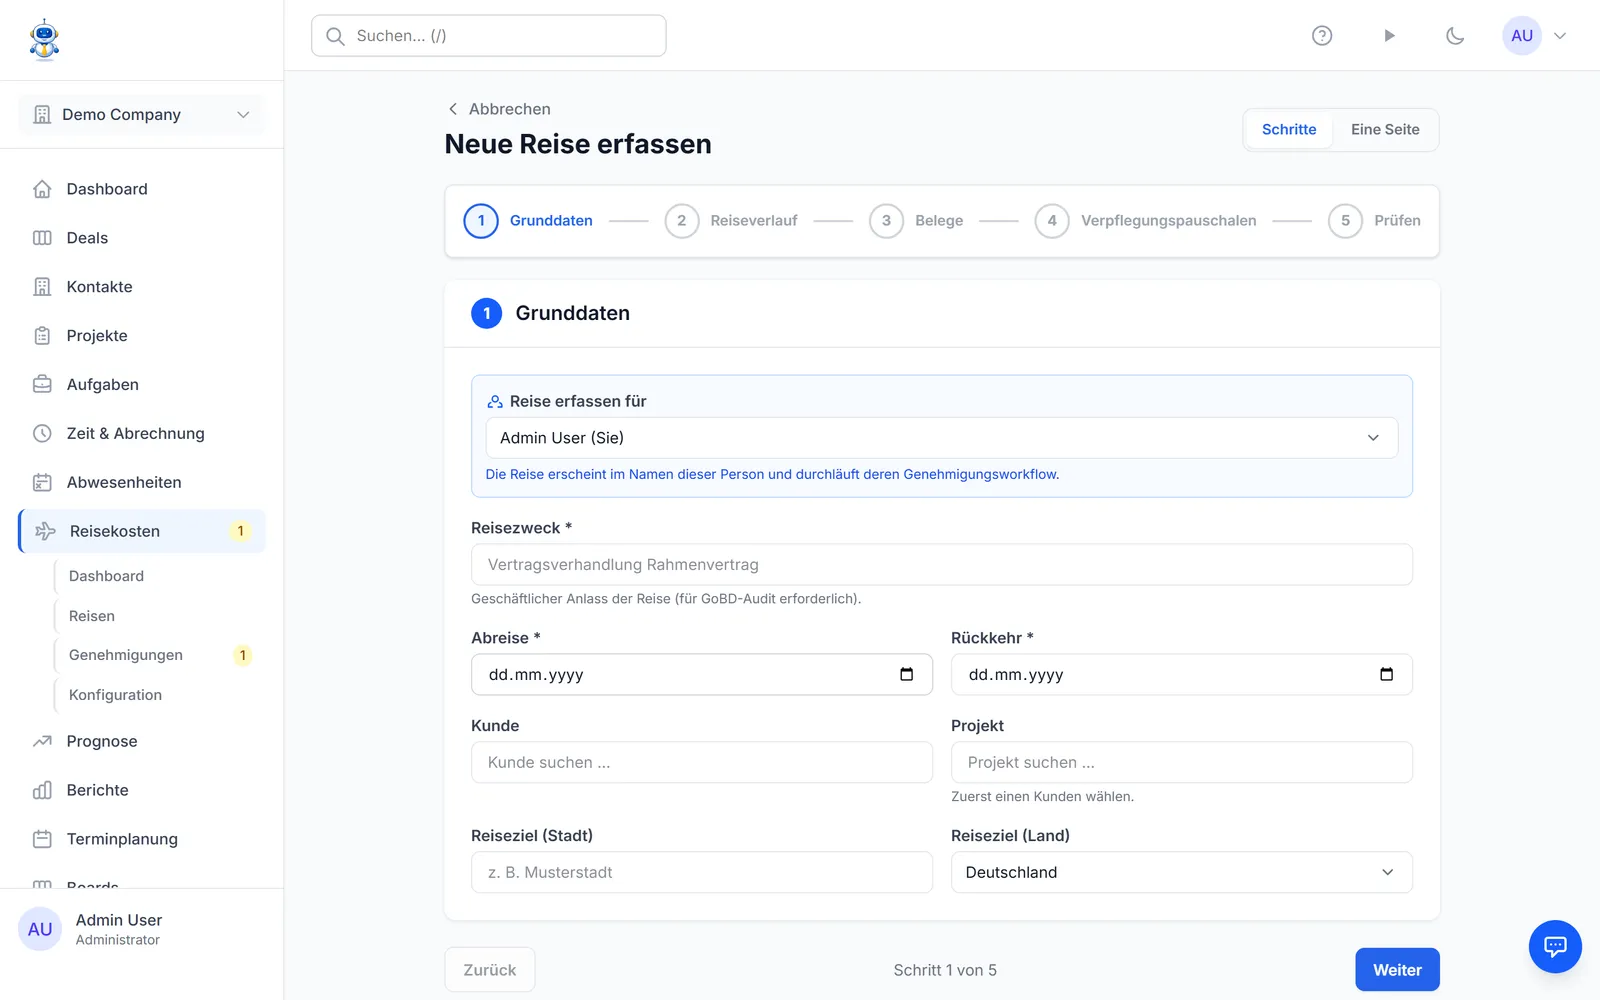Image resolution: width=1600 pixels, height=1000 pixels.
Task: Jump to step 2 Reiseverlauf
Action: tap(731, 221)
